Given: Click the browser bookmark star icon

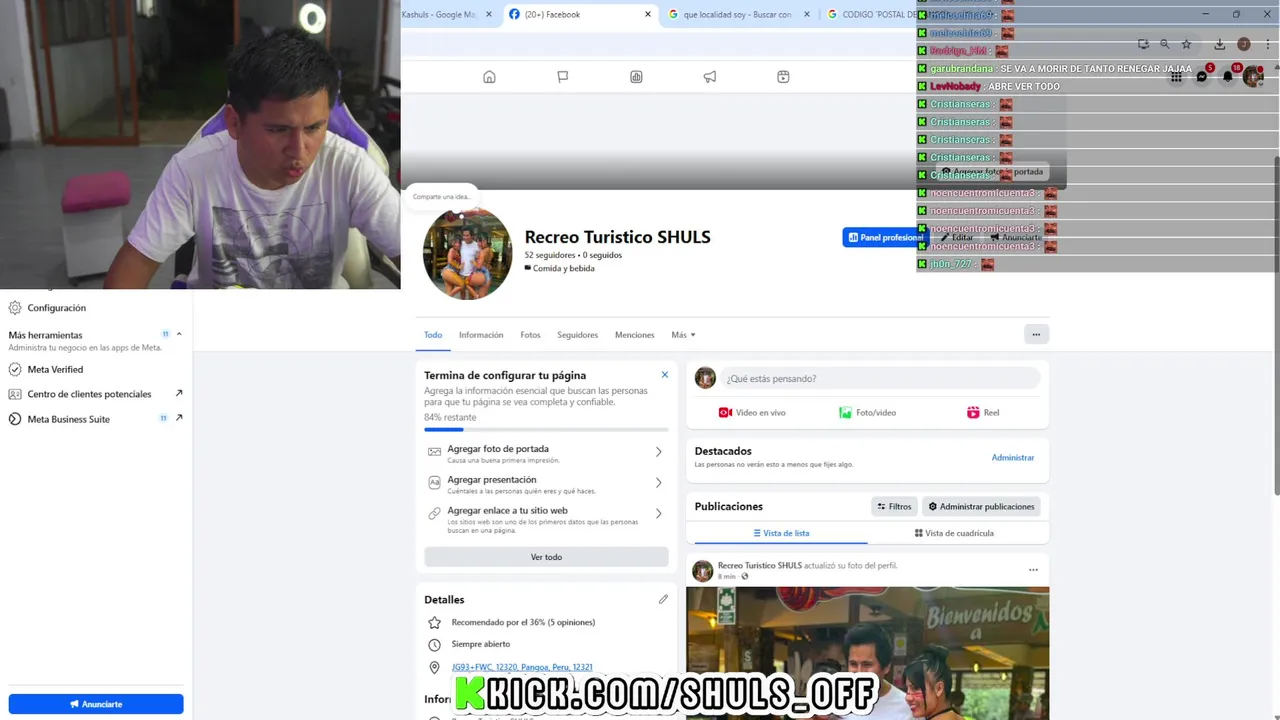Looking at the screenshot, I should click(x=1186, y=44).
